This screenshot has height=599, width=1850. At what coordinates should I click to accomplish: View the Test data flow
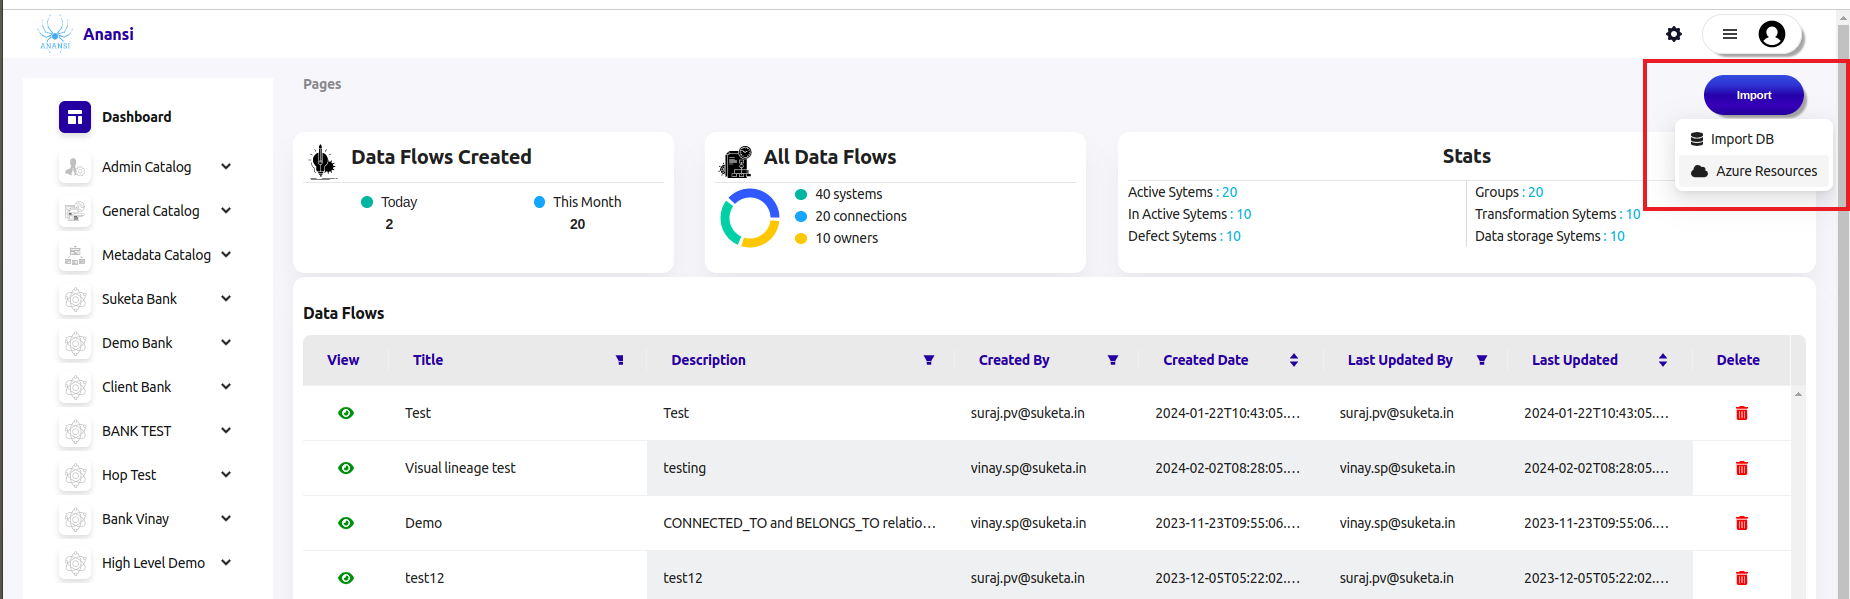pos(346,413)
